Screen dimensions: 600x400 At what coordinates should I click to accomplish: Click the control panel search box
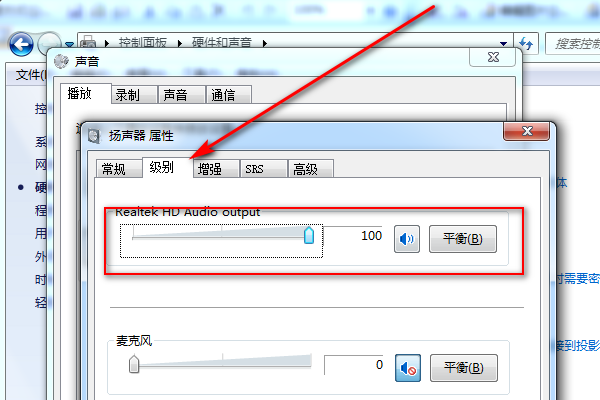(x=573, y=44)
